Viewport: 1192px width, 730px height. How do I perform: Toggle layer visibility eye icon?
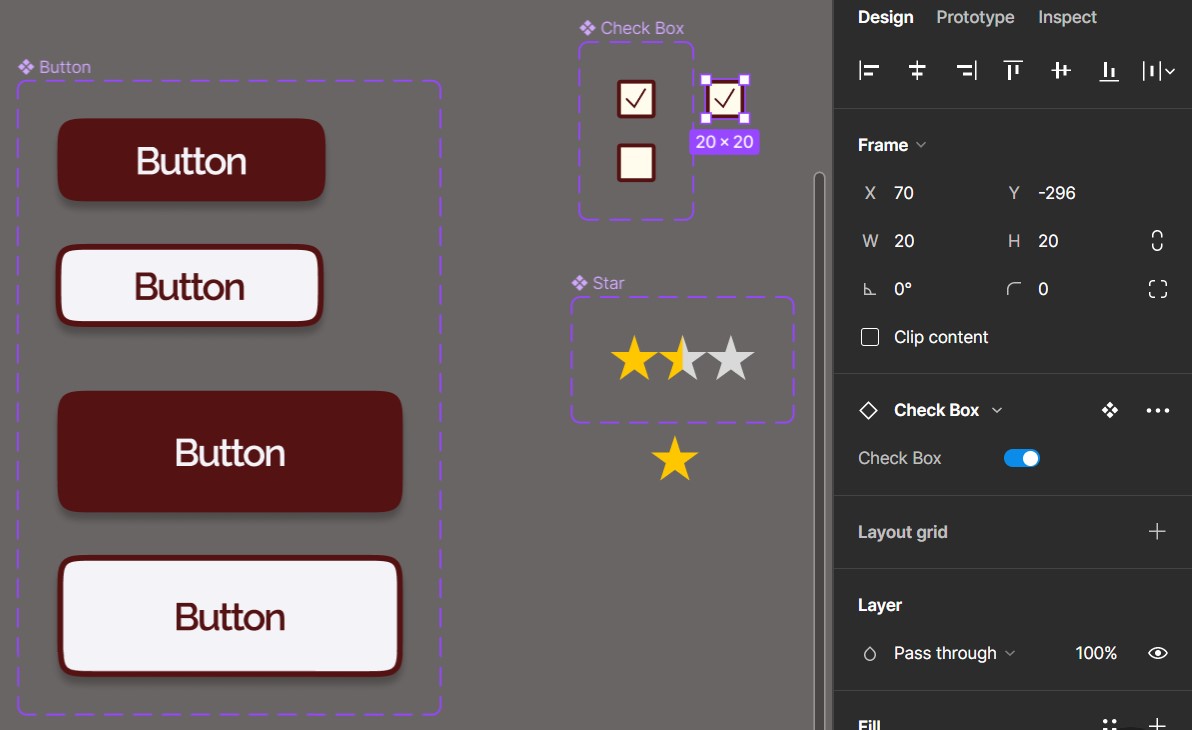[x=1157, y=653]
